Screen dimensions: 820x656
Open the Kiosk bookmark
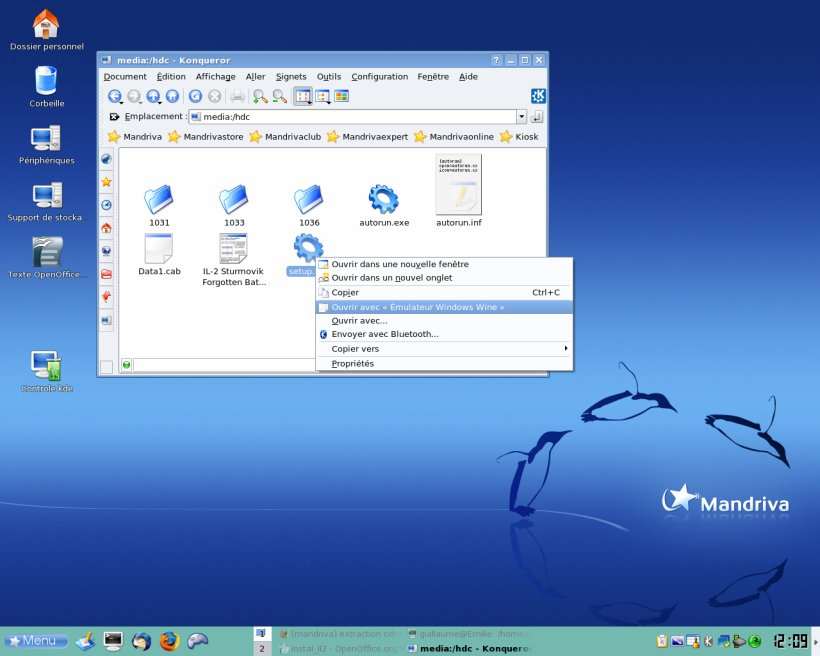coord(519,137)
